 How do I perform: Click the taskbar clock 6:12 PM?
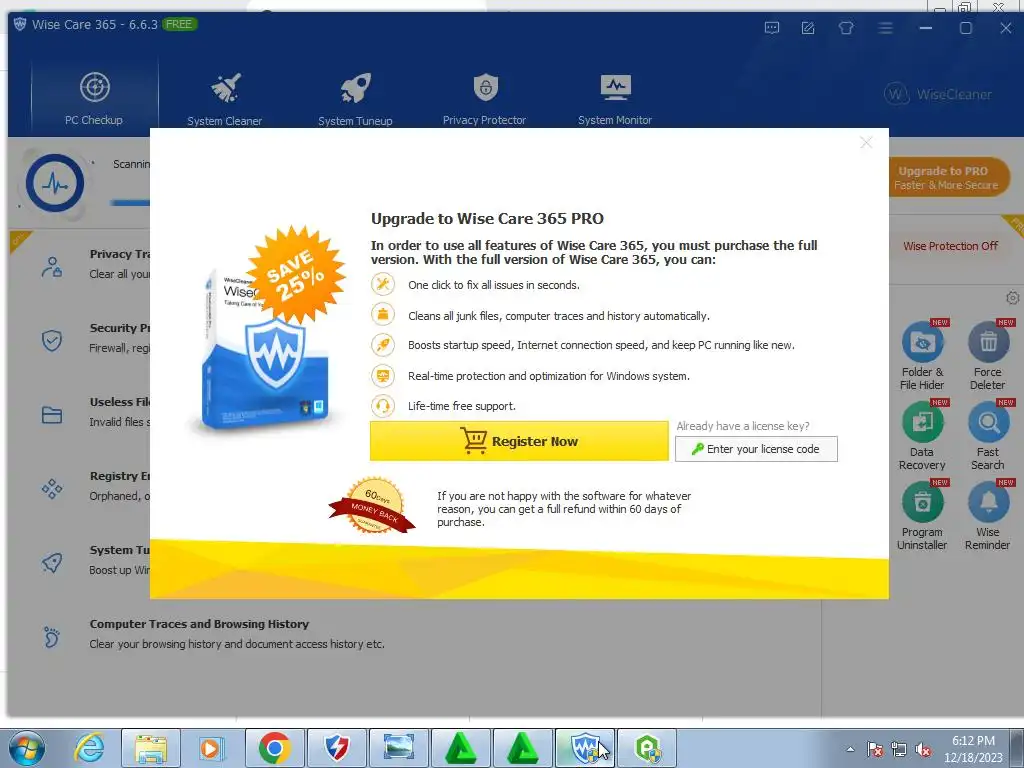973,749
